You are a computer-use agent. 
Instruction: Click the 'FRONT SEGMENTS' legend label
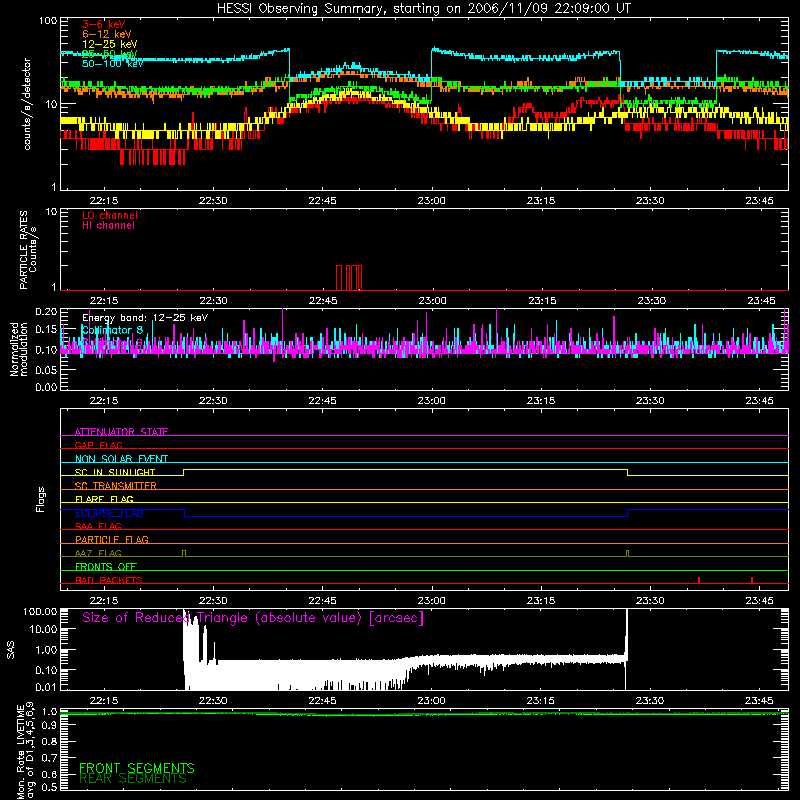coord(137,768)
